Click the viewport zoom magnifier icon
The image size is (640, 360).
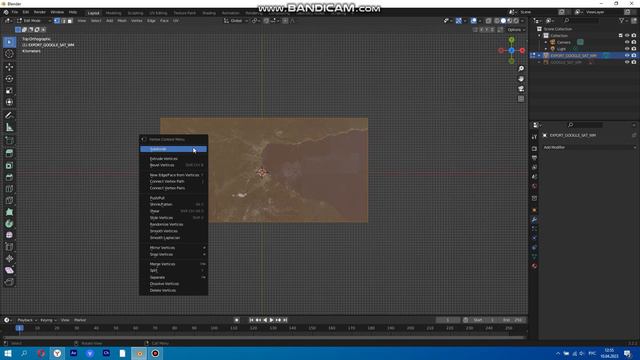click(521, 69)
